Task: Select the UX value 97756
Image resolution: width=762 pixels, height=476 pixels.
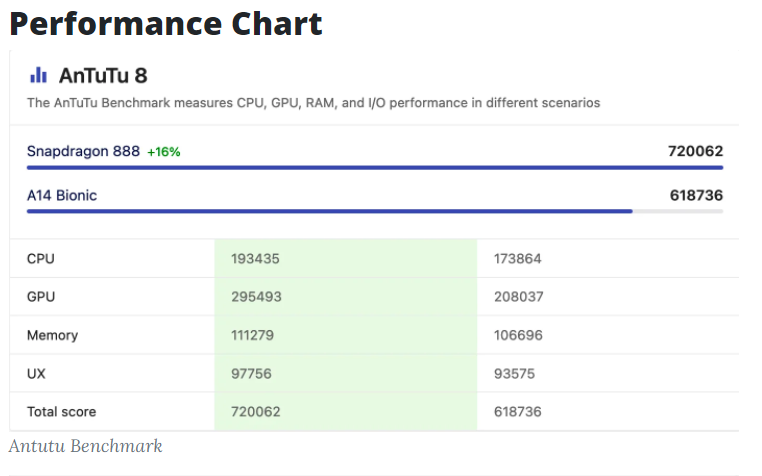Action: click(251, 374)
